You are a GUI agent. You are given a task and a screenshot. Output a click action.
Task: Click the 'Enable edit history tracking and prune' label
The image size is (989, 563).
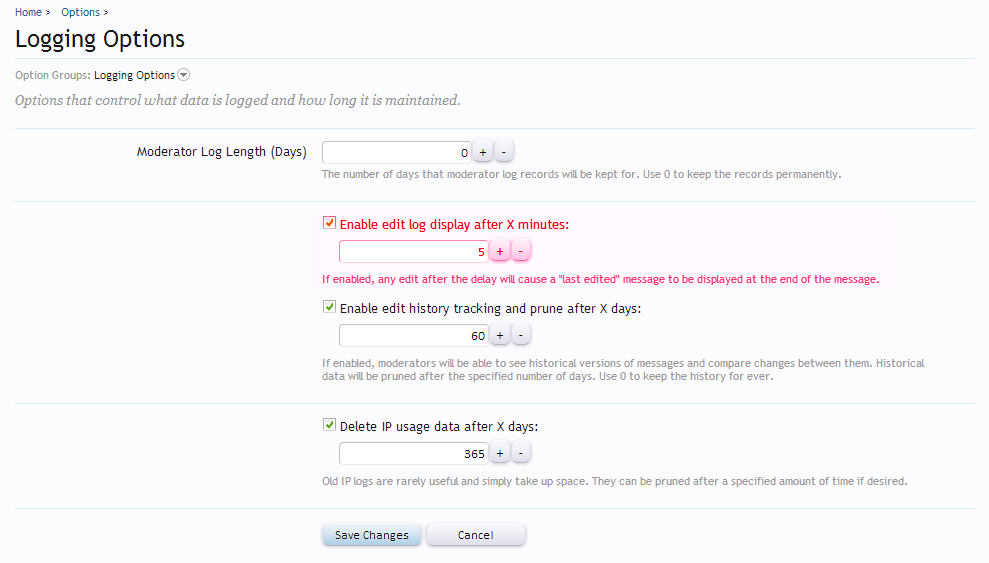click(x=490, y=308)
